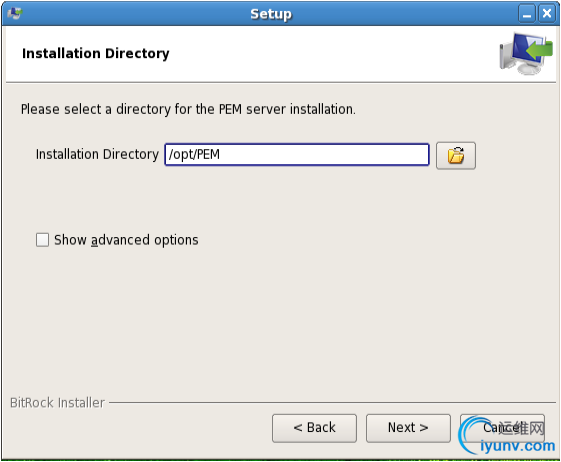
Task: Click the 'Installation Directory' field label
Action: [x=97, y=155]
